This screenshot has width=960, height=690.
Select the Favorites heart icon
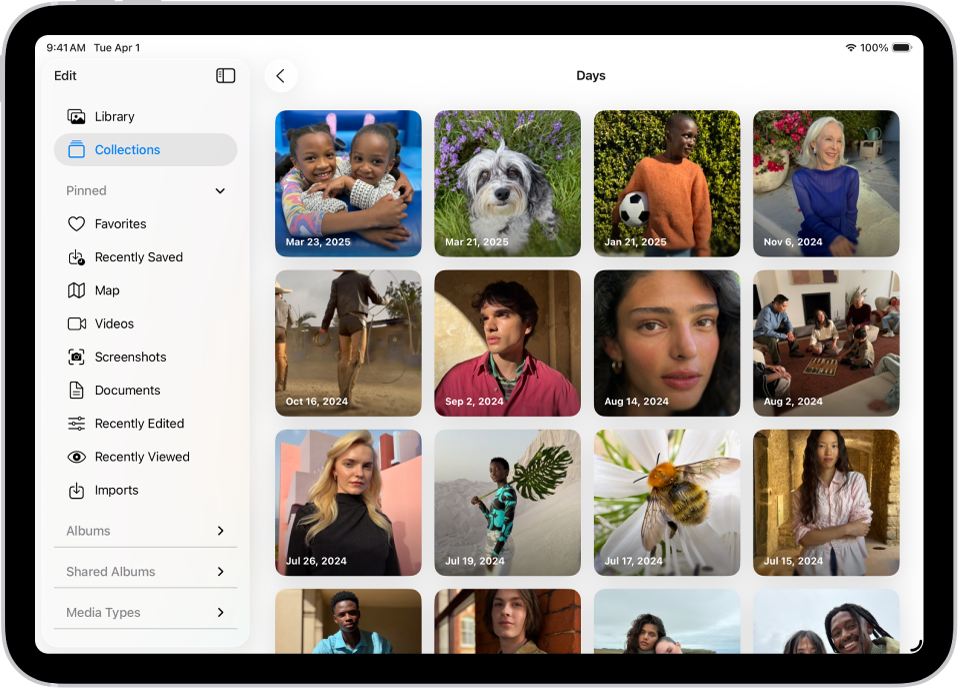pos(77,223)
